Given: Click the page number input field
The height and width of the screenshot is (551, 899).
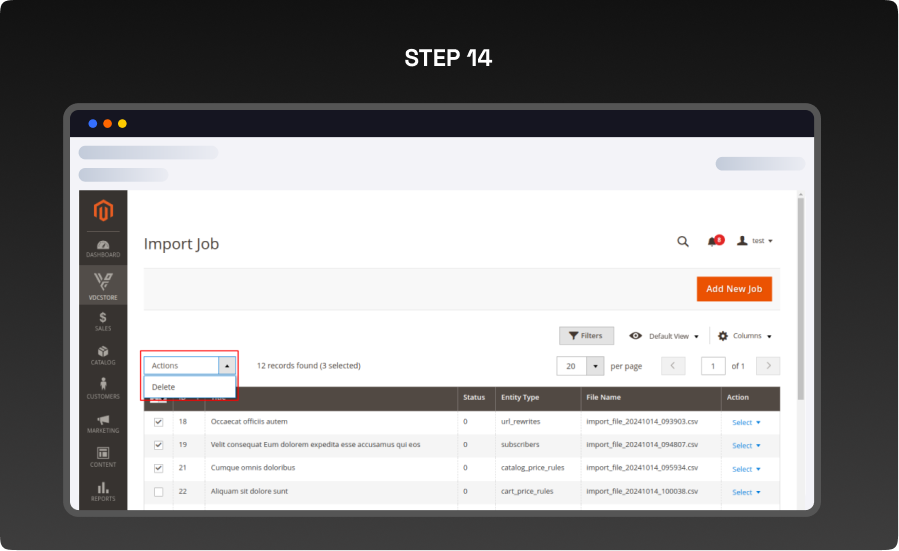Looking at the screenshot, I should (713, 366).
